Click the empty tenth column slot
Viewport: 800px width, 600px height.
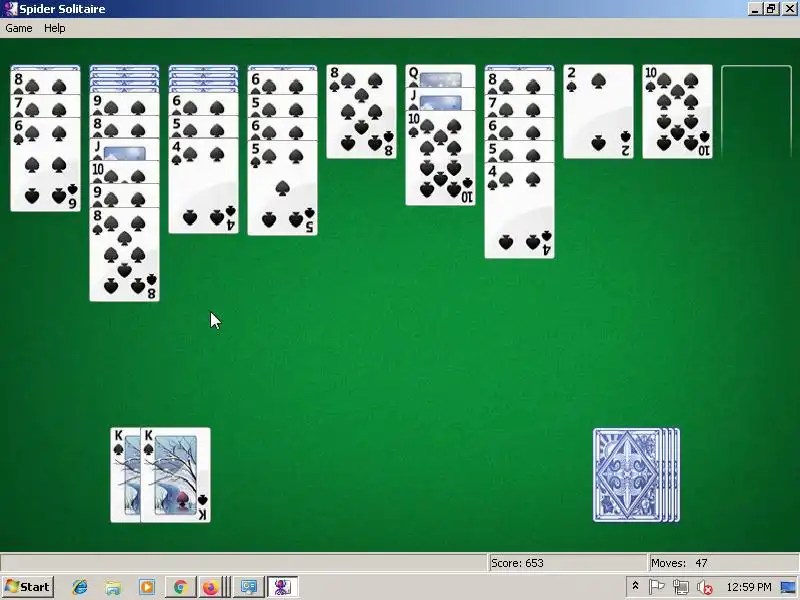(757, 111)
